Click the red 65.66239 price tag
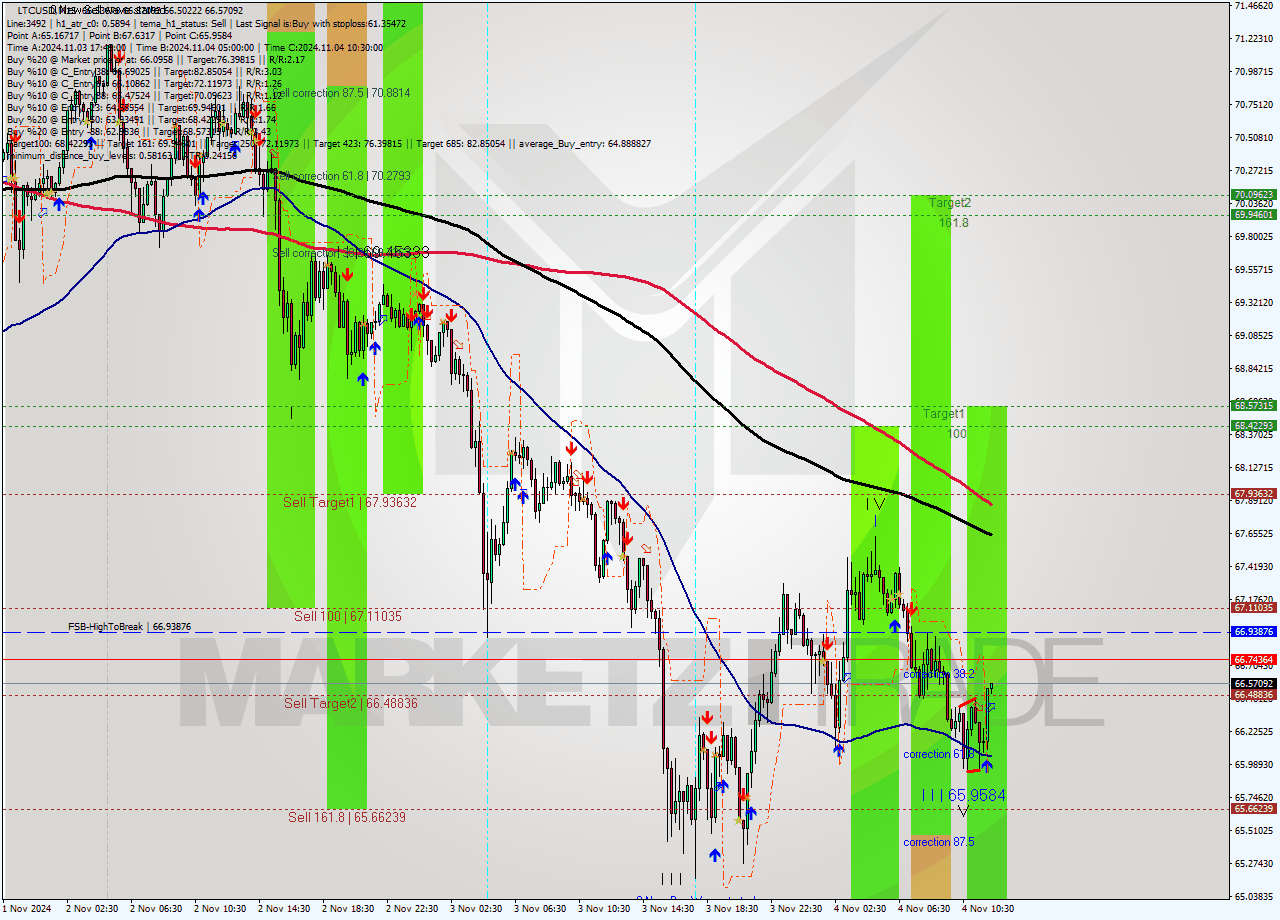Image resolution: width=1280 pixels, height=920 pixels. click(x=1253, y=809)
